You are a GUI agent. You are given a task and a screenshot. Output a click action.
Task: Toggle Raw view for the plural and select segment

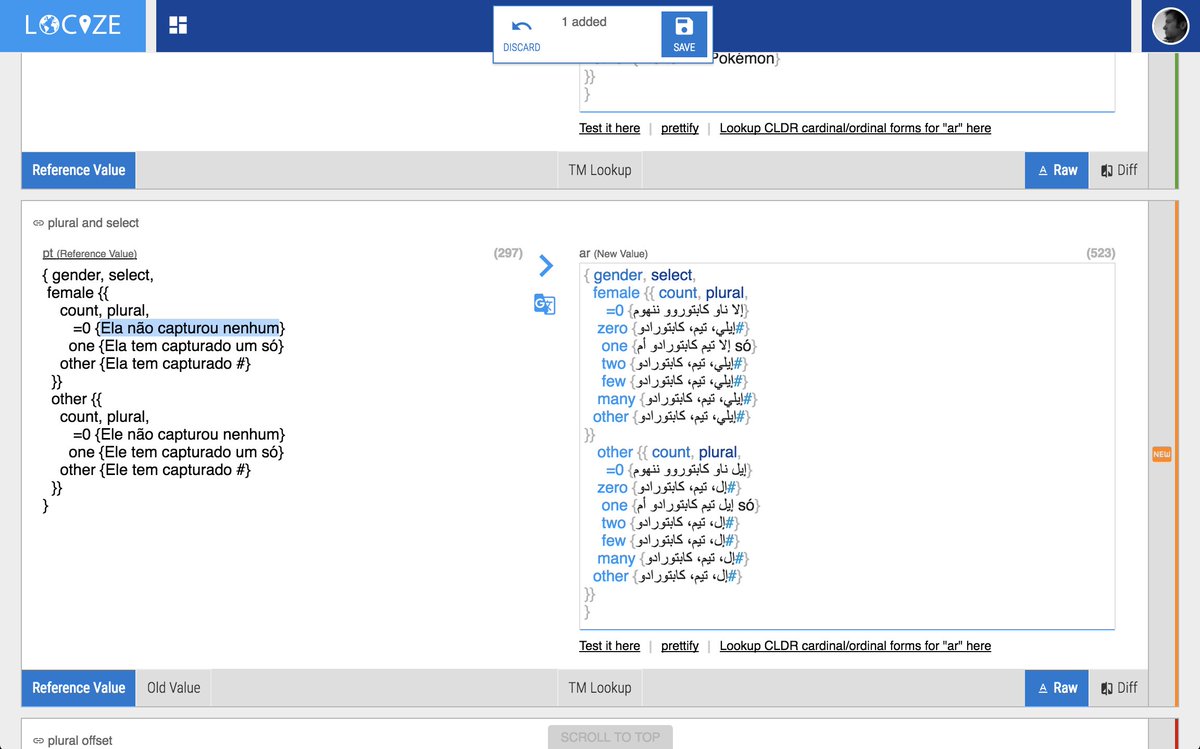tap(1056, 687)
